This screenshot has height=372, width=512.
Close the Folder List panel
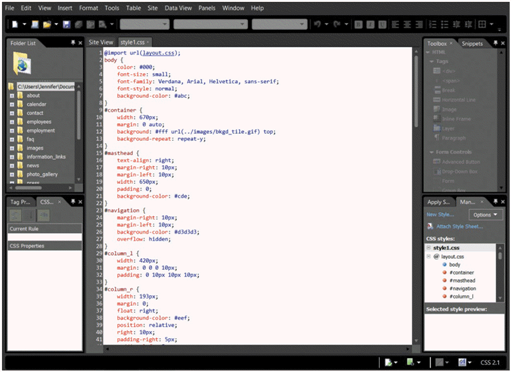coord(80,43)
